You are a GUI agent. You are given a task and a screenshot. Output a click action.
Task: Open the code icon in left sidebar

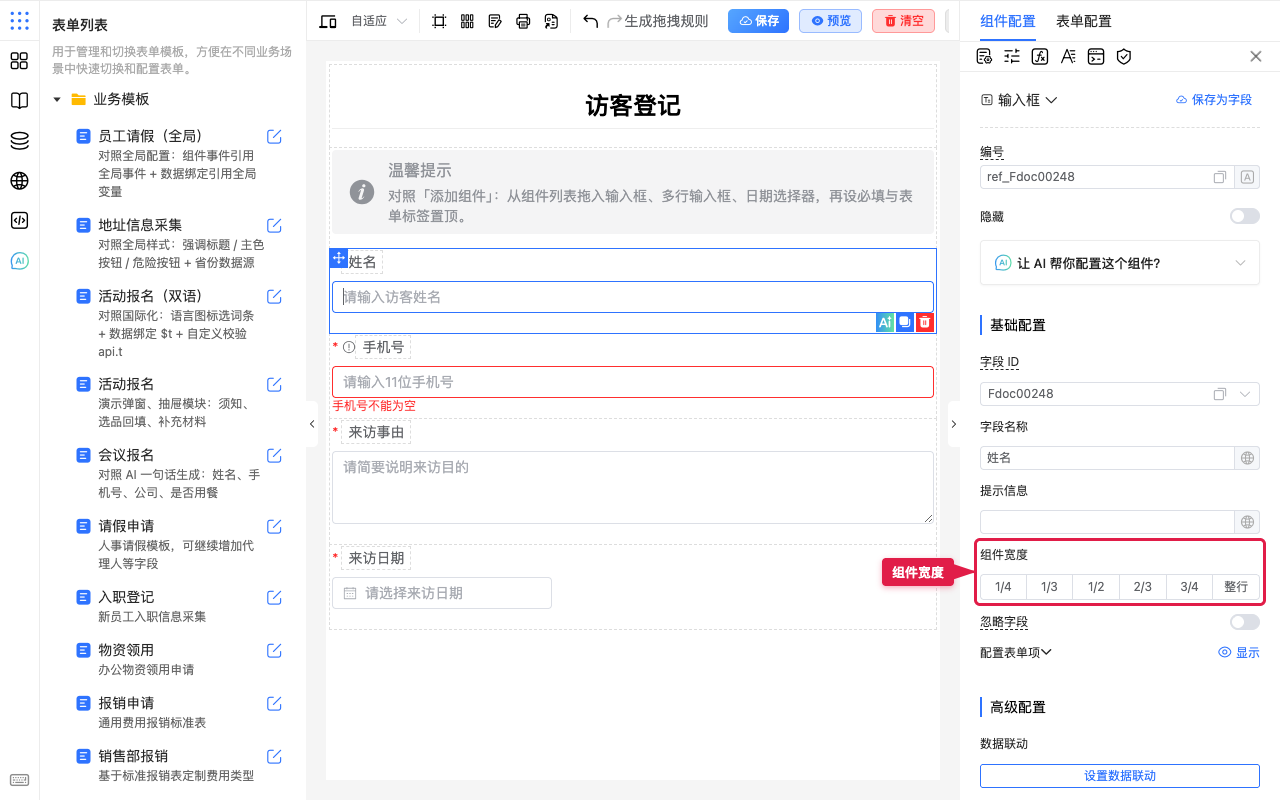pos(19,221)
